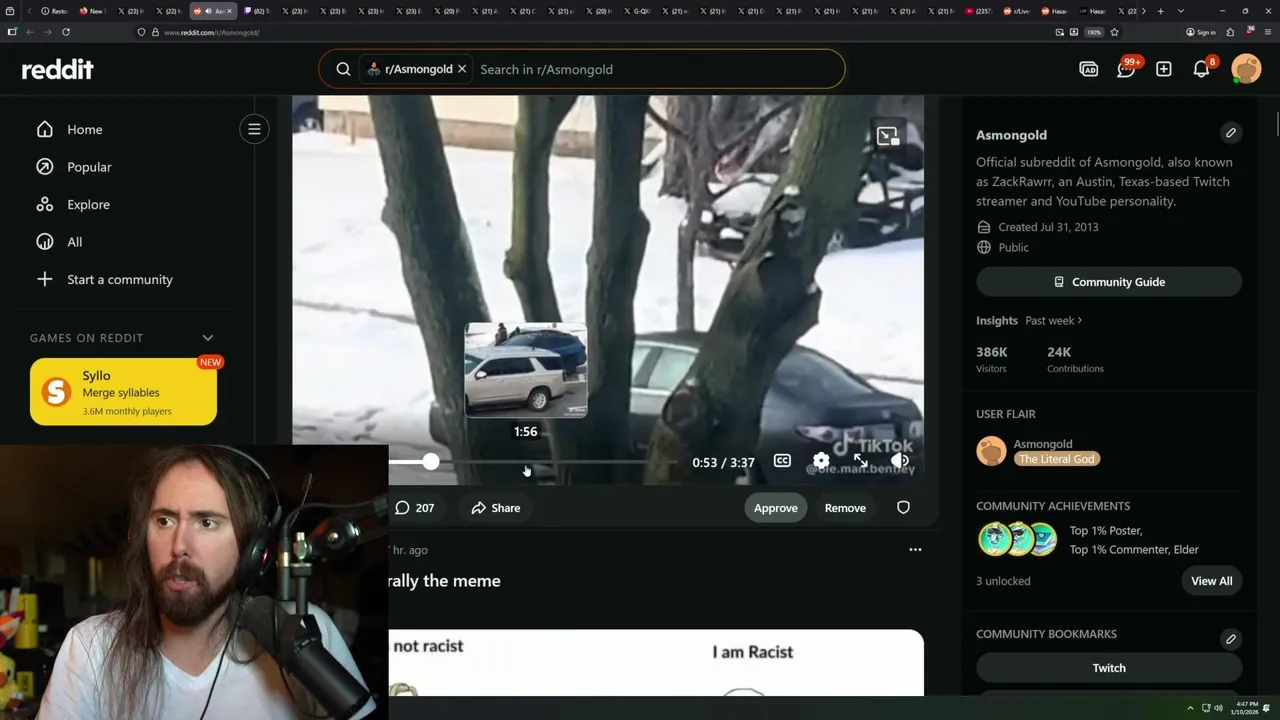
Task: Click The Literal God flair
Action: (x=1057, y=459)
